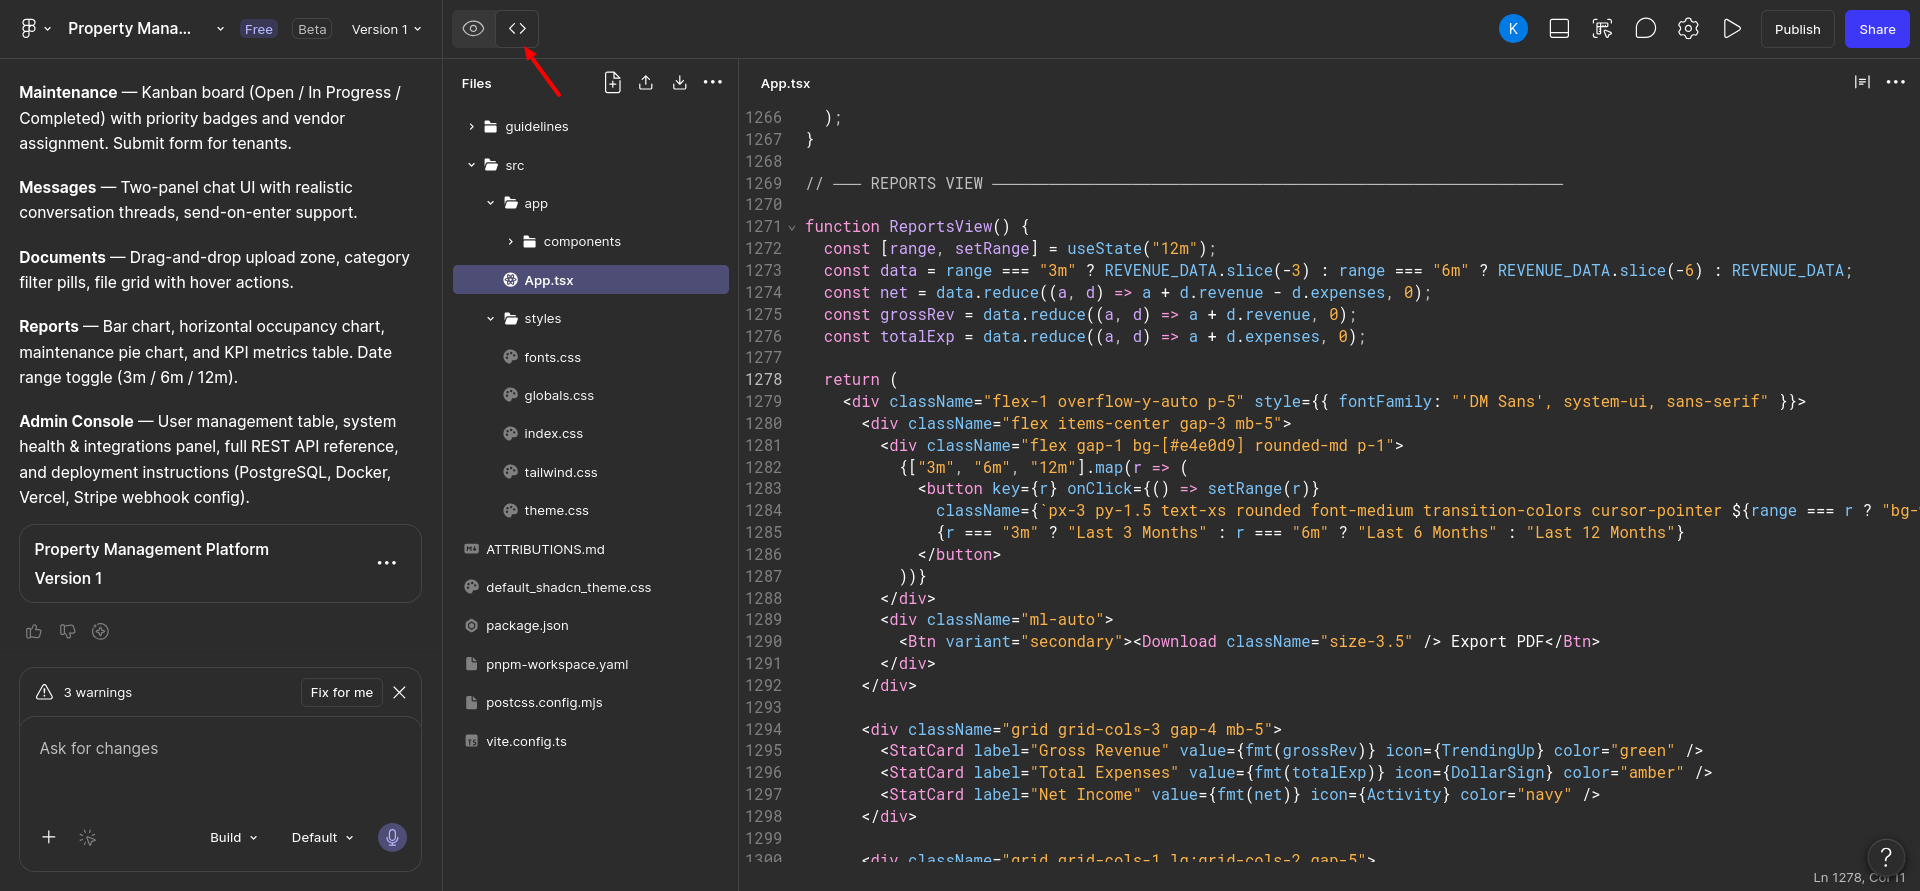Select the App.tsx file
The image size is (1920, 891).
coord(590,280)
